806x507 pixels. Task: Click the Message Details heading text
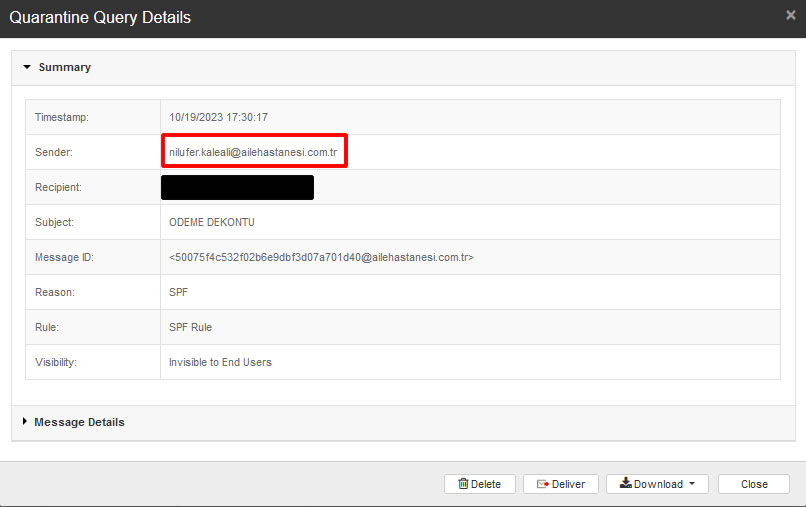click(79, 422)
